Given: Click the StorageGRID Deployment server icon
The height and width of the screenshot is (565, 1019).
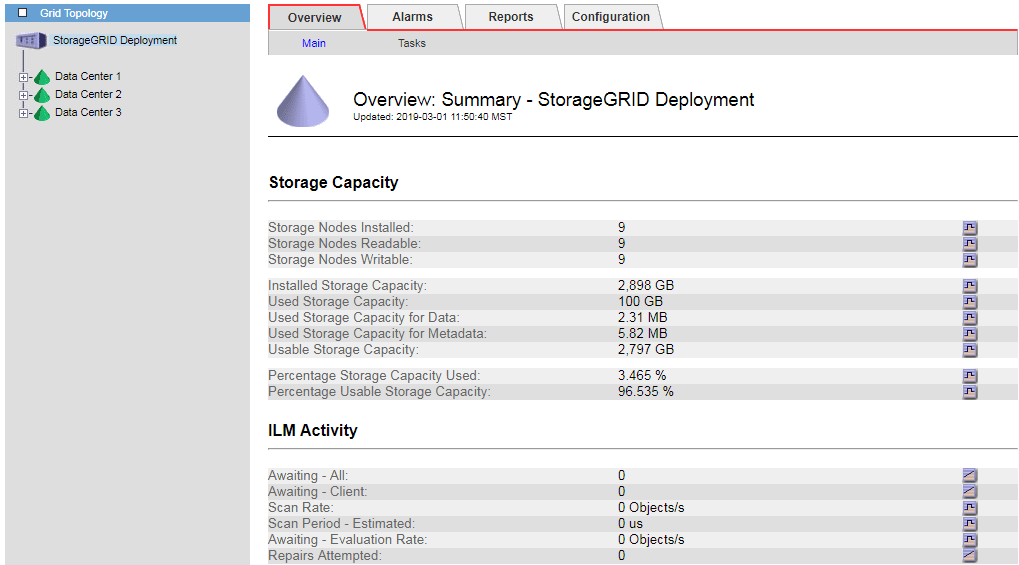Looking at the screenshot, I should 32,41.
